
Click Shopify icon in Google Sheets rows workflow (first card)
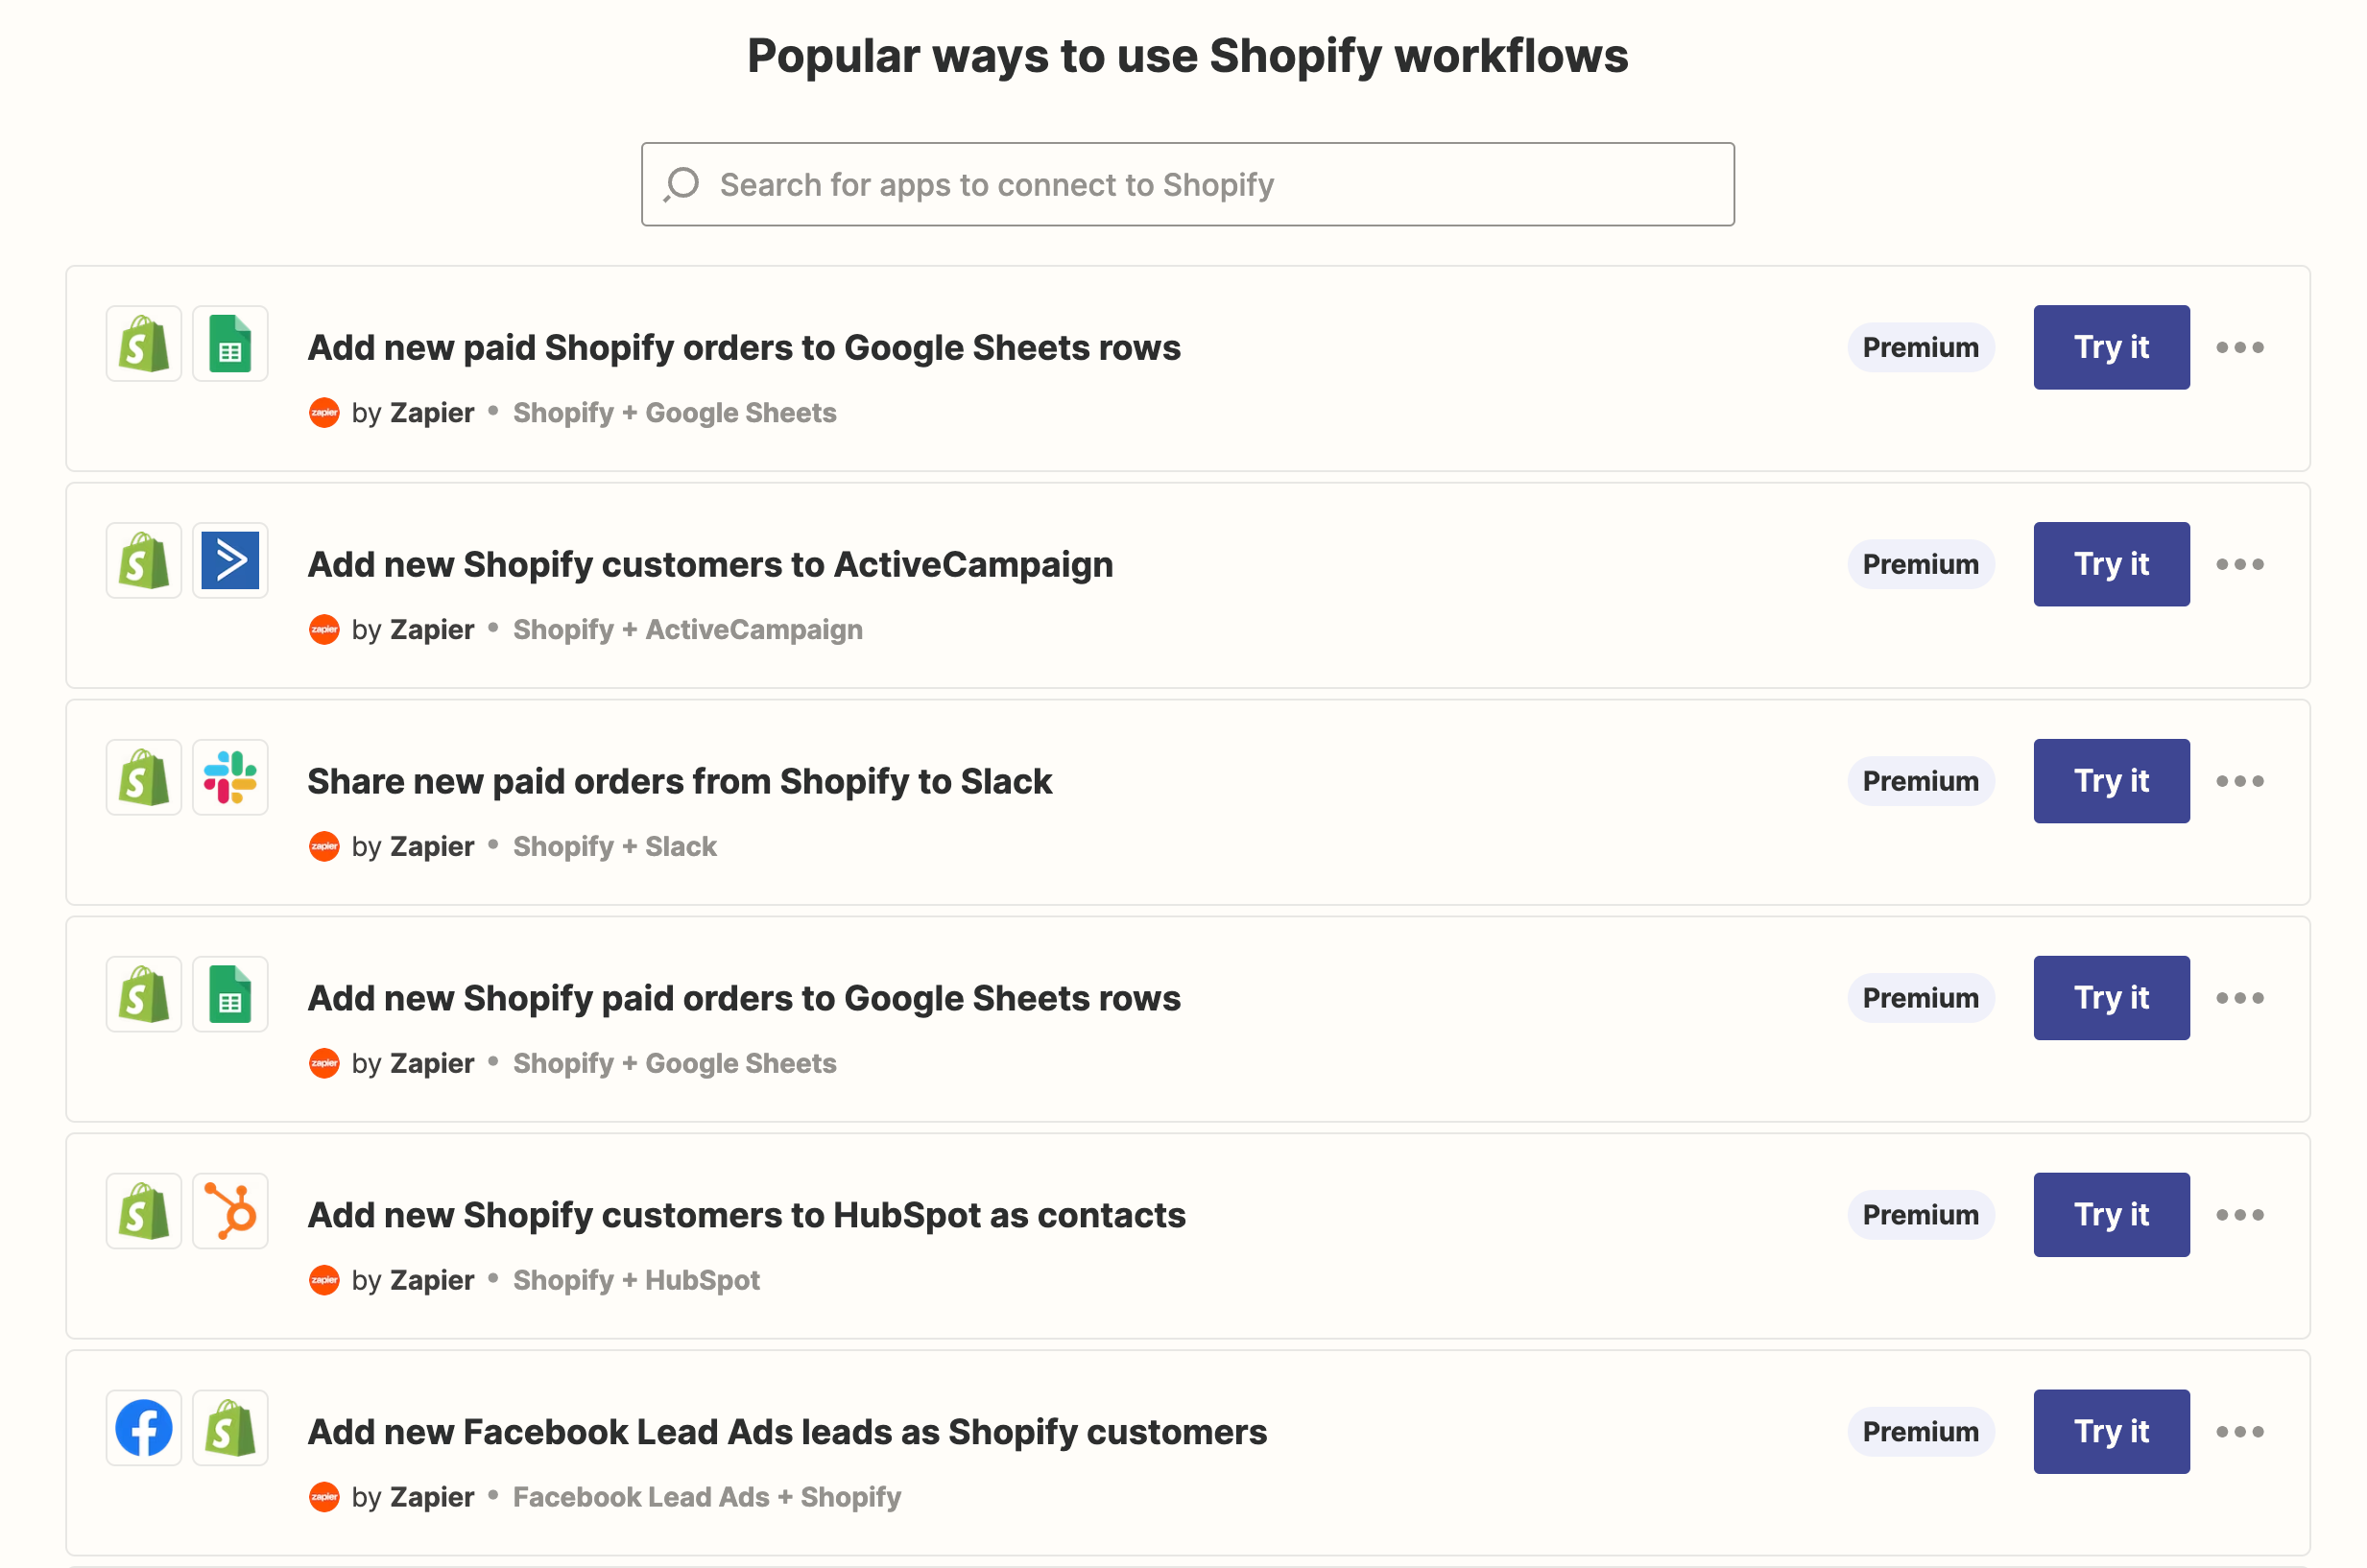coord(144,344)
